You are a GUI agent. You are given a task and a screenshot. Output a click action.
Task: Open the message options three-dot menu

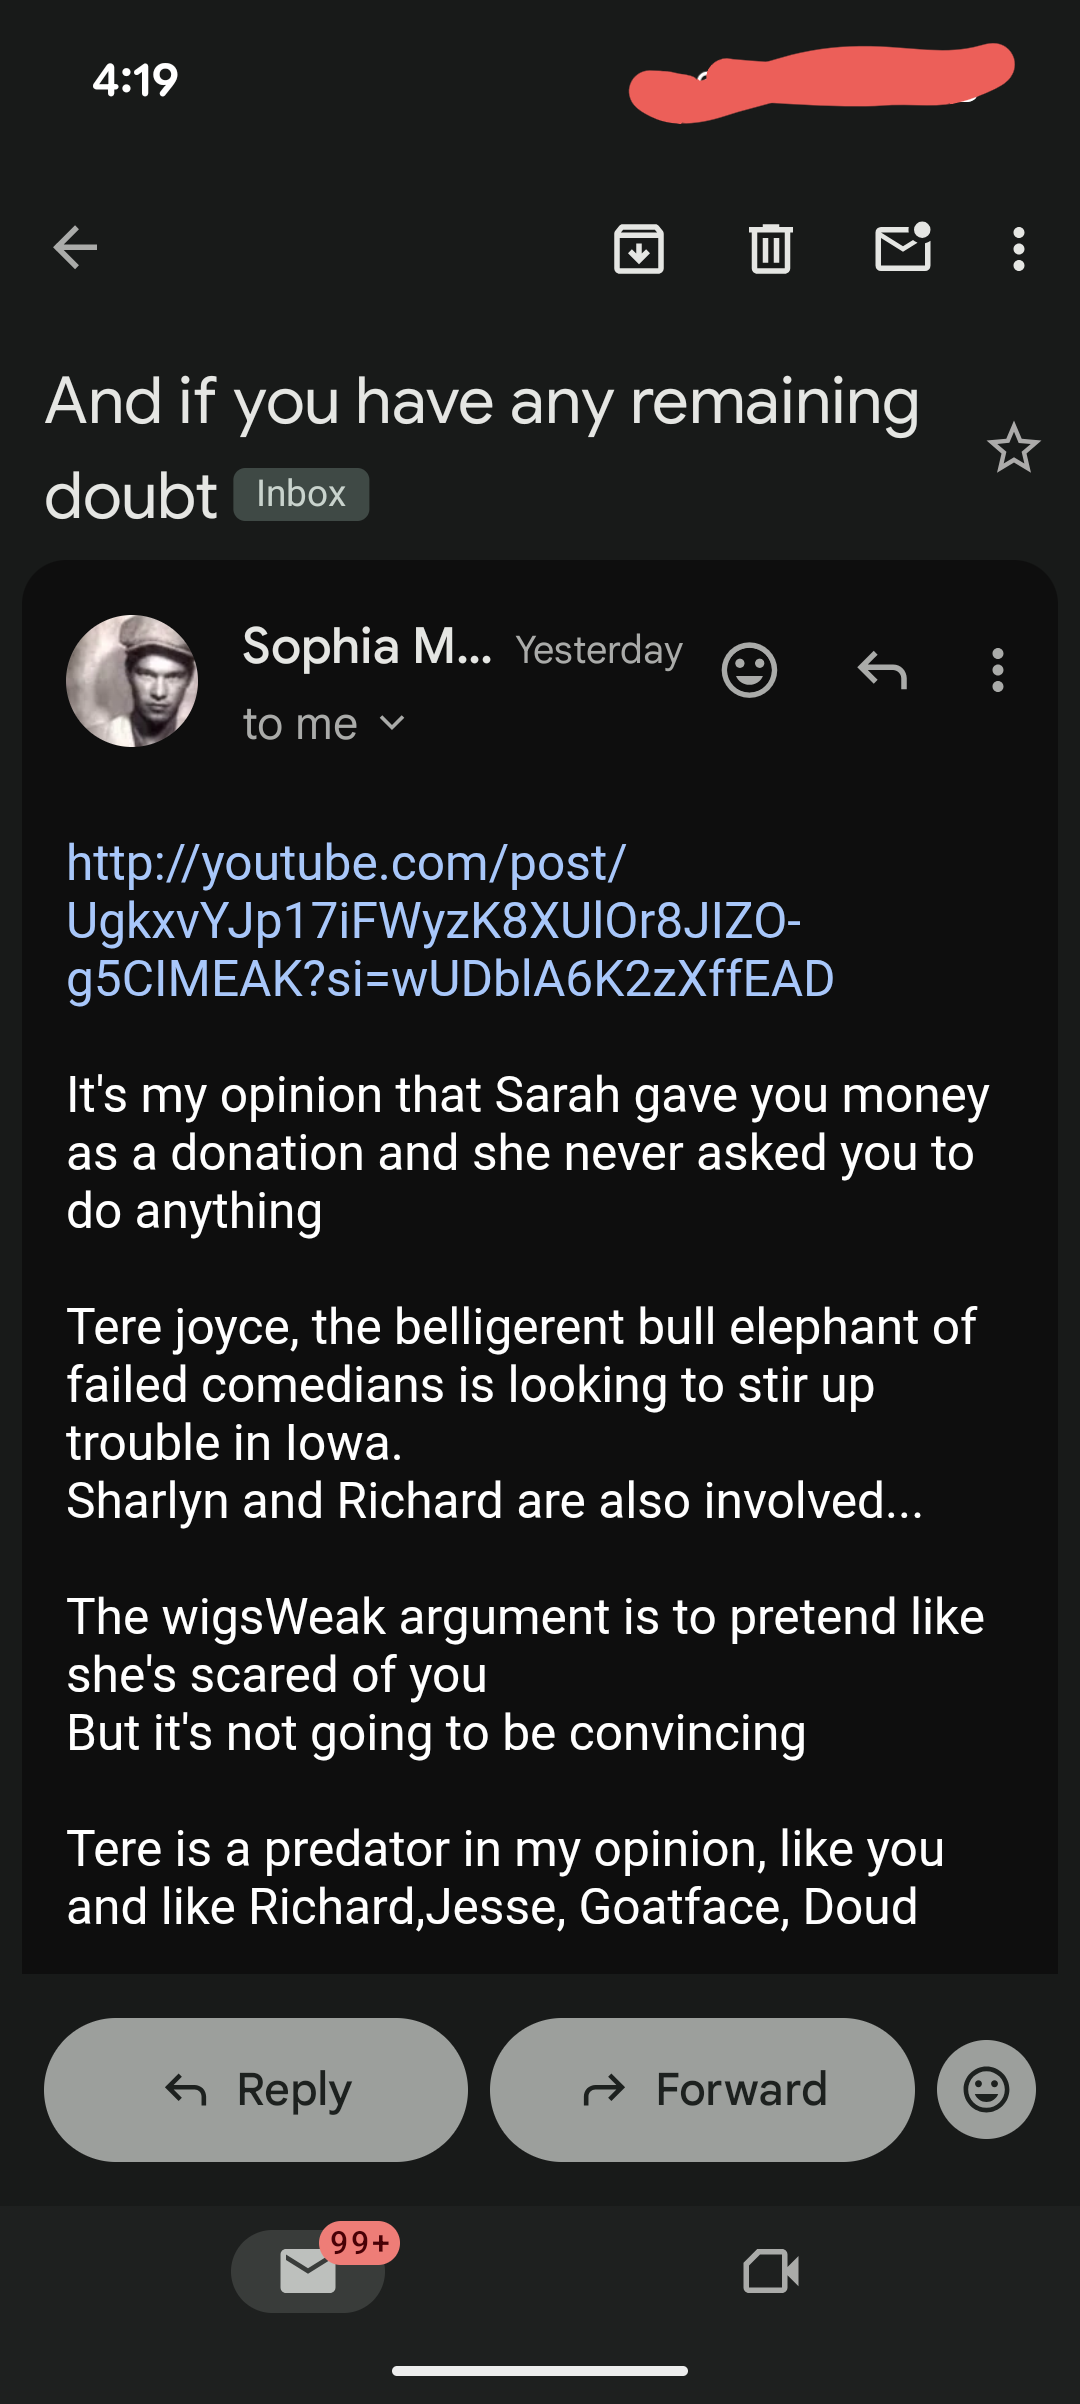(x=997, y=670)
